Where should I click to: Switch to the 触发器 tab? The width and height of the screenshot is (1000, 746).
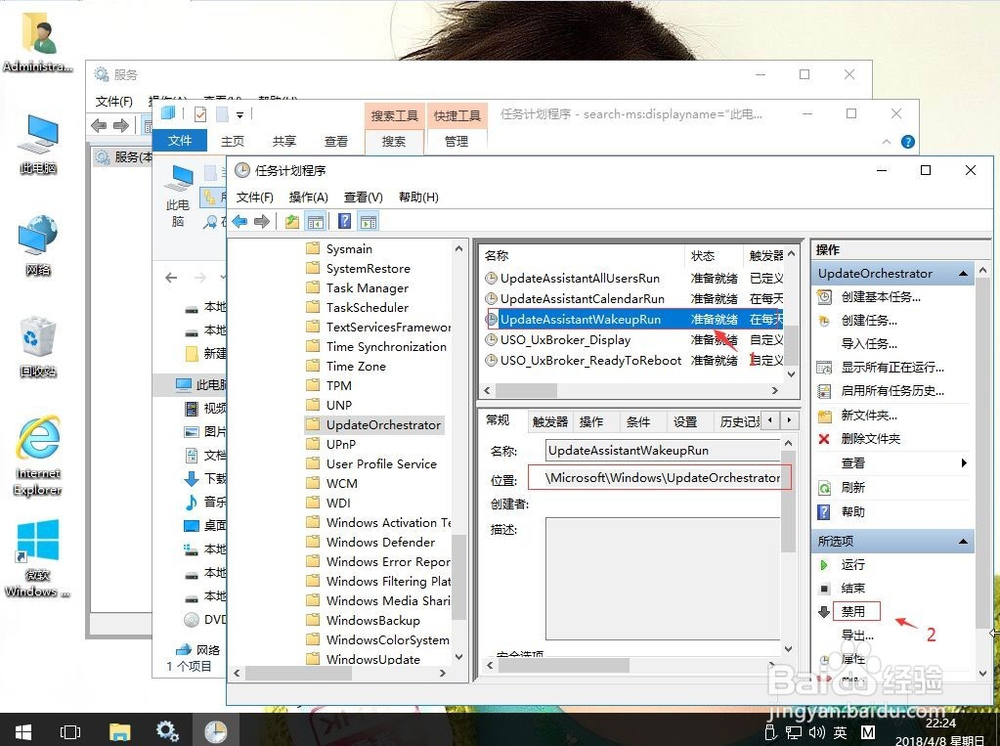click(550, 422)
